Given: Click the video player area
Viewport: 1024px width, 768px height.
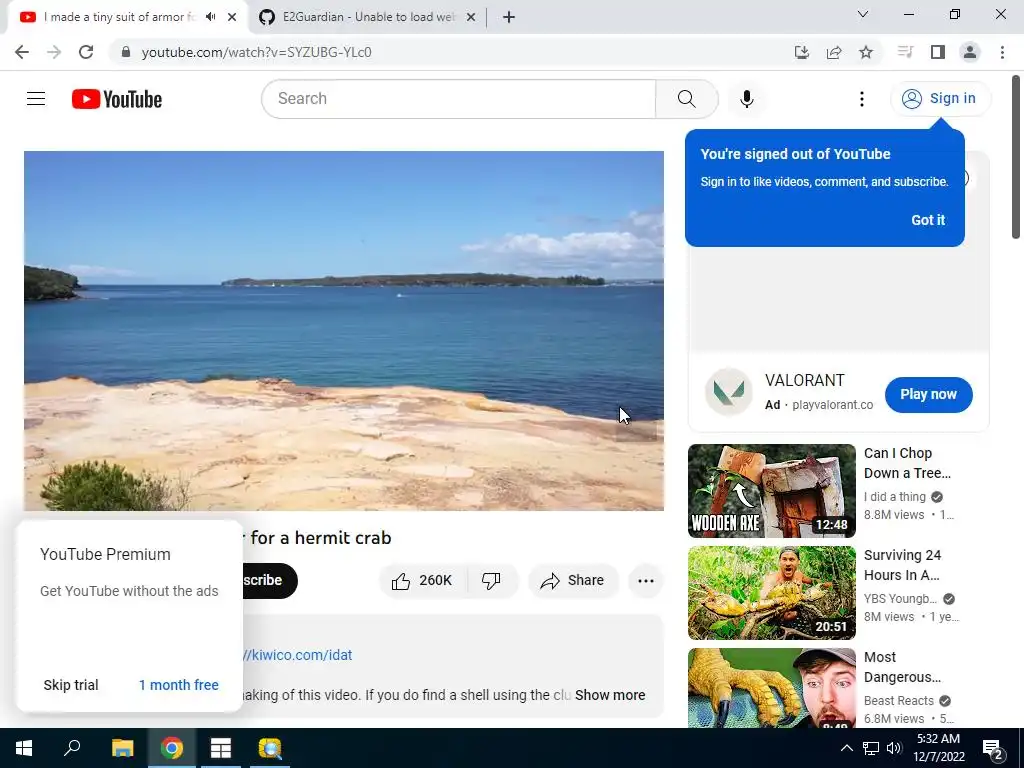Looking at the screenshot, I should [344, 330].
